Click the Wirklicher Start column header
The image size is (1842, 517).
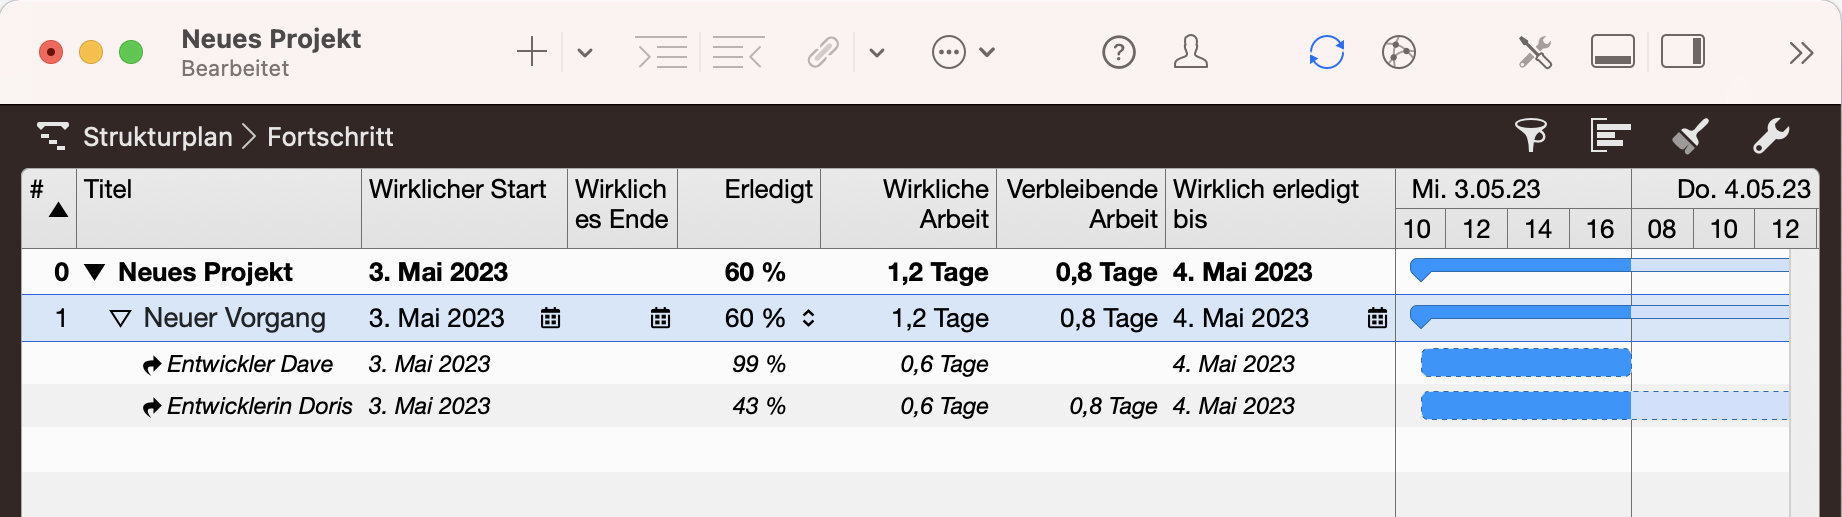457,190
